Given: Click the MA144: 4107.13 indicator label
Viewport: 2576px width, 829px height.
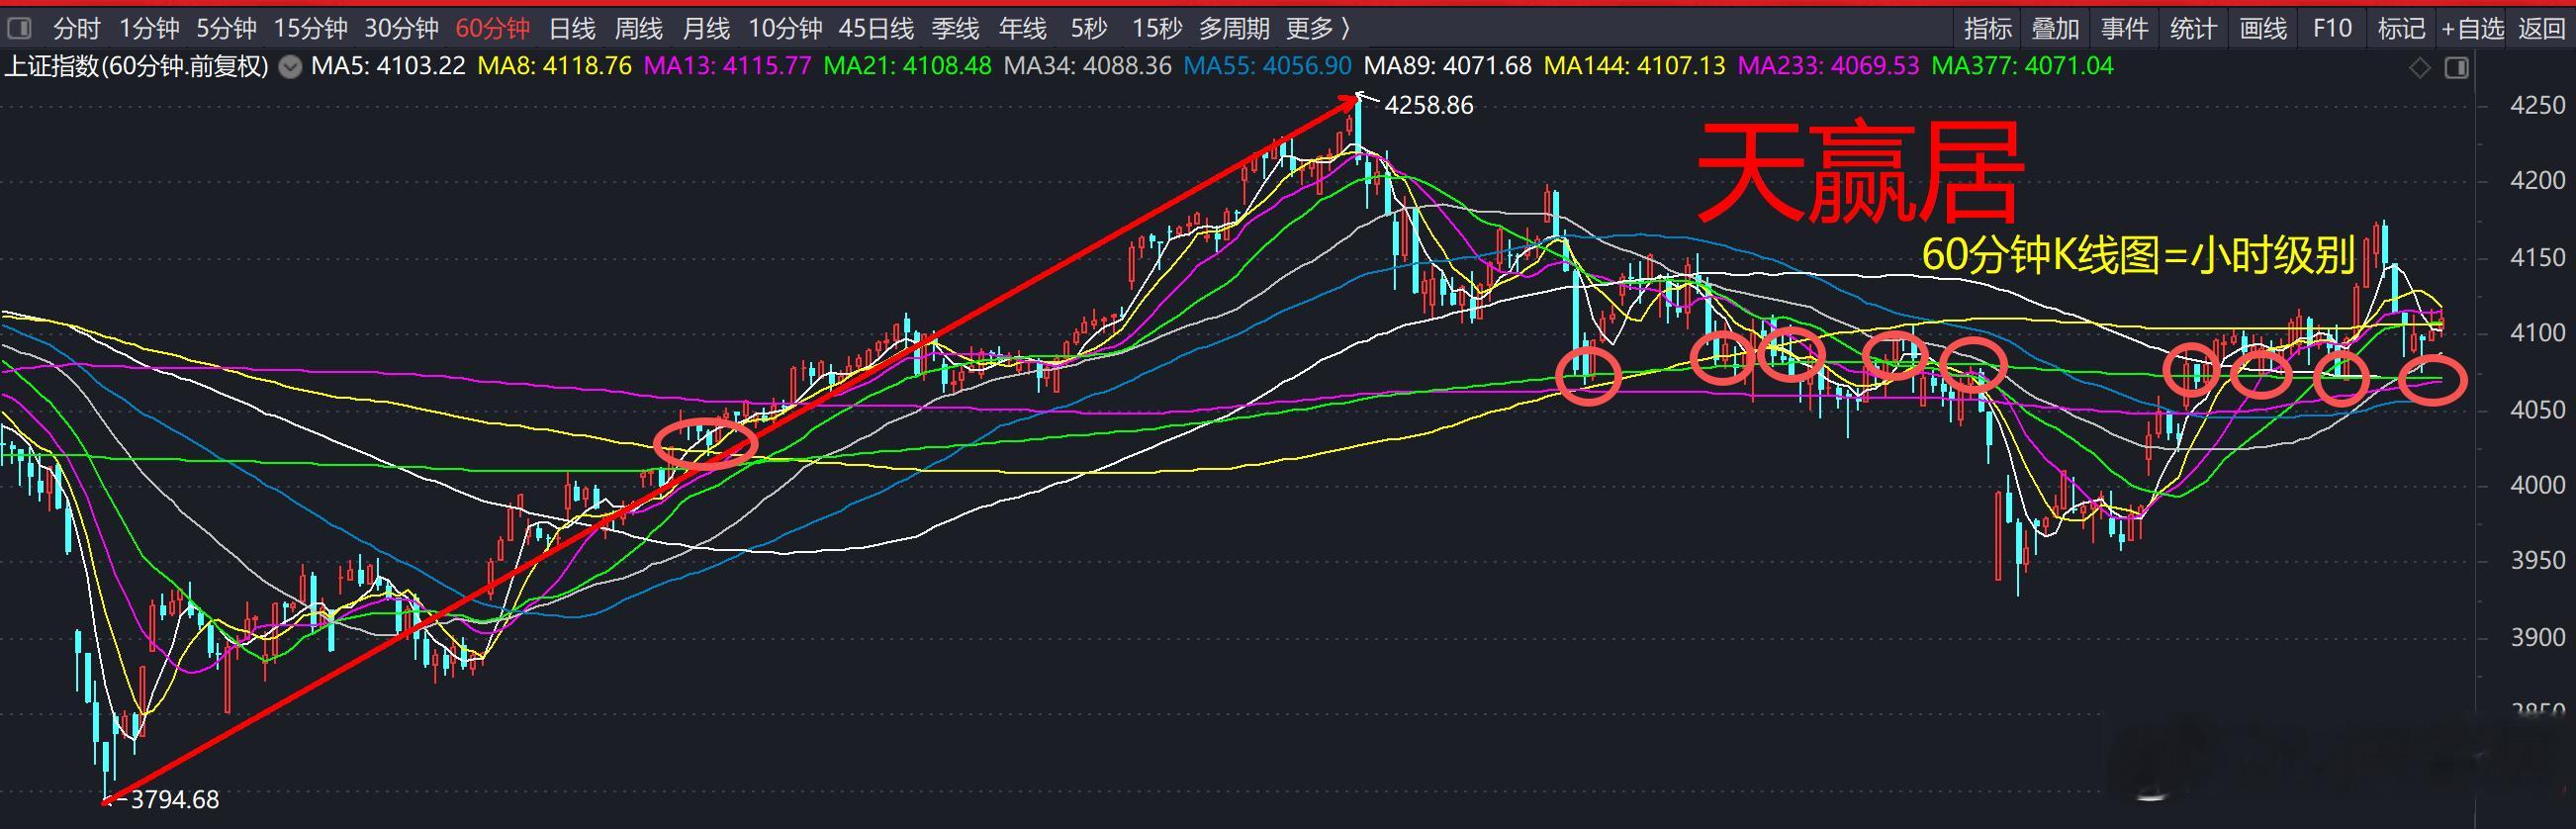Looking at the screenshot, I should [1635, 67].
